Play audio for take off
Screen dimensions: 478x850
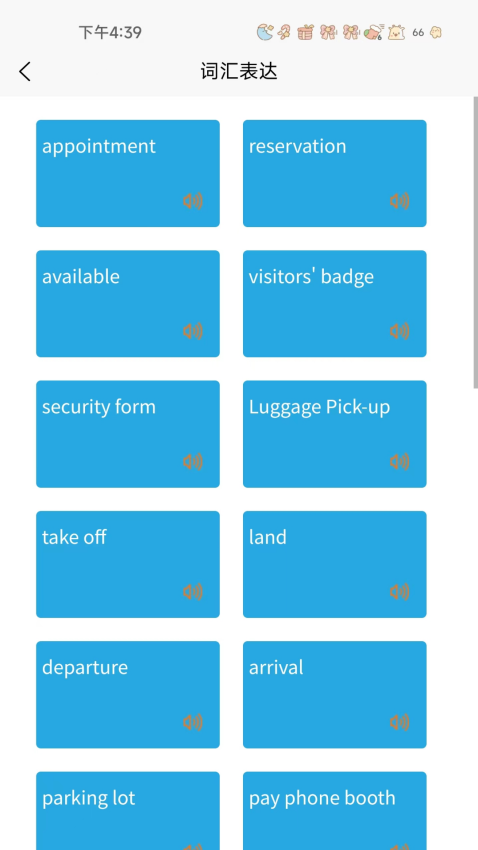point(193,592)
